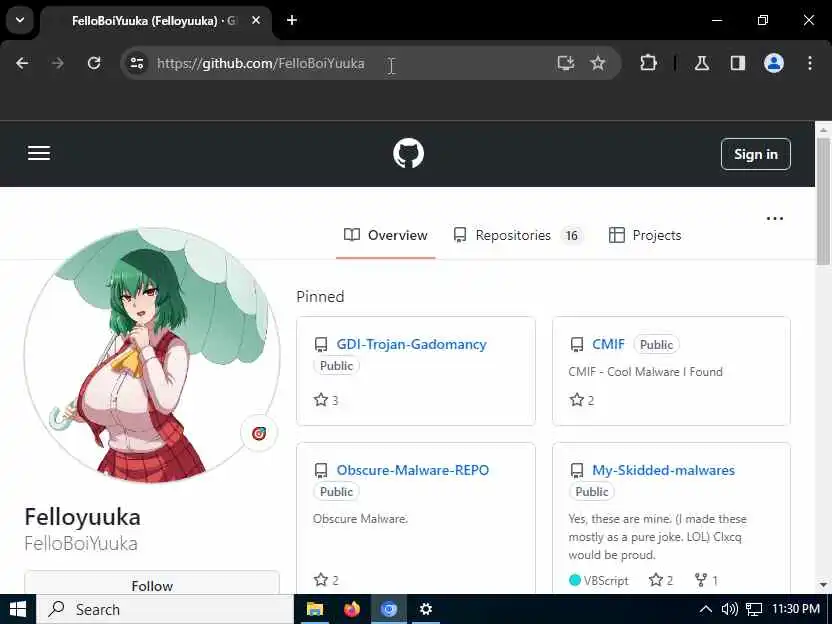Open the My-Skidded-malwares repository link

tap(663, 470)
